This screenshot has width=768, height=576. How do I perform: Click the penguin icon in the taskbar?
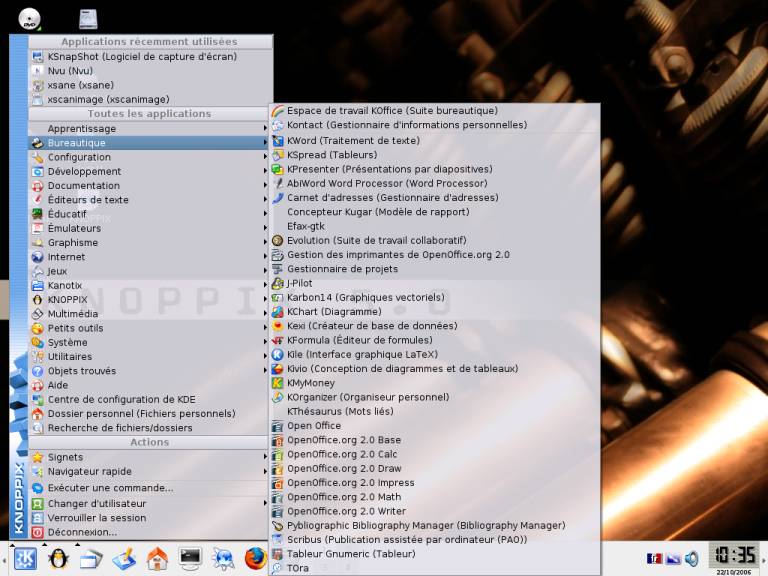[x=58, y=559]
